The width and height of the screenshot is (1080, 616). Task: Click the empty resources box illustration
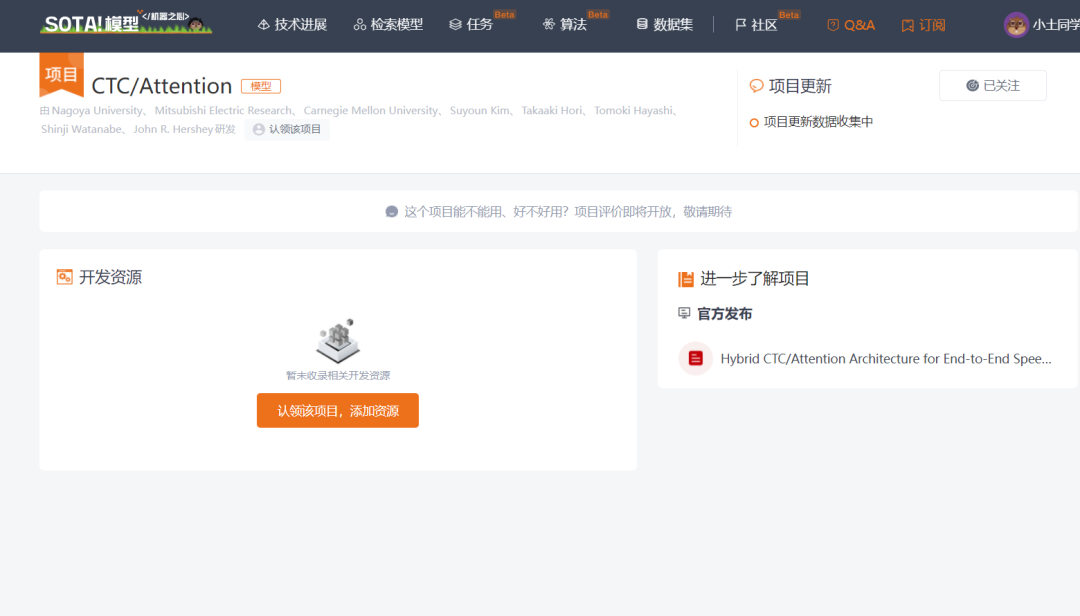click(338, 340)
